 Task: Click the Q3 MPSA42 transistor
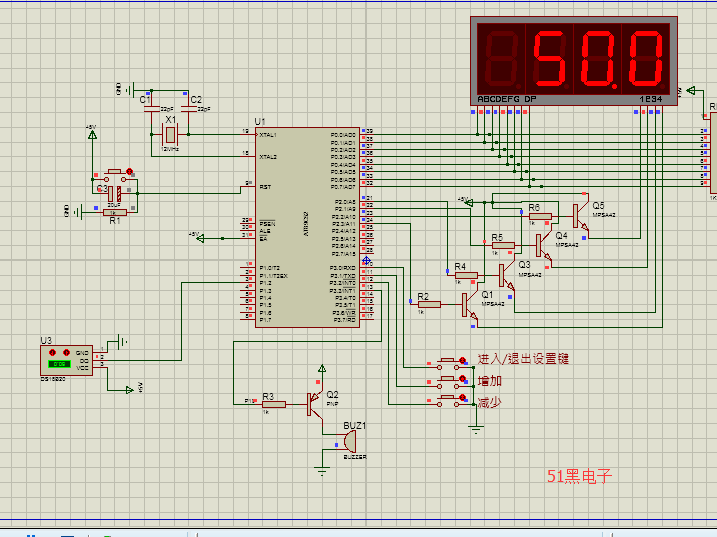click(x=507, y=274)
